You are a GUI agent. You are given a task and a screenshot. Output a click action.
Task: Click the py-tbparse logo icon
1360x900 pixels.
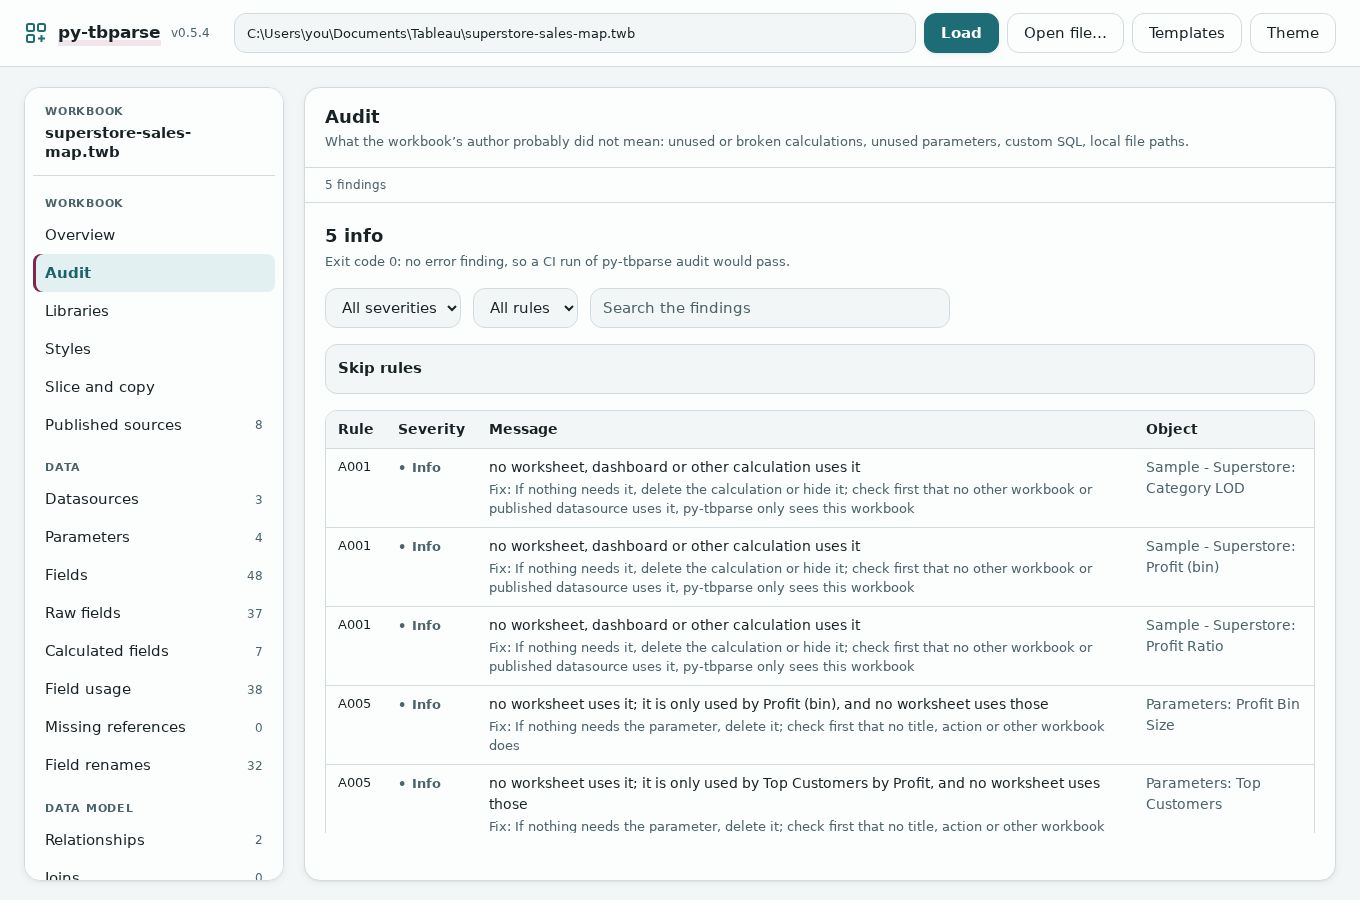(36, 33)
